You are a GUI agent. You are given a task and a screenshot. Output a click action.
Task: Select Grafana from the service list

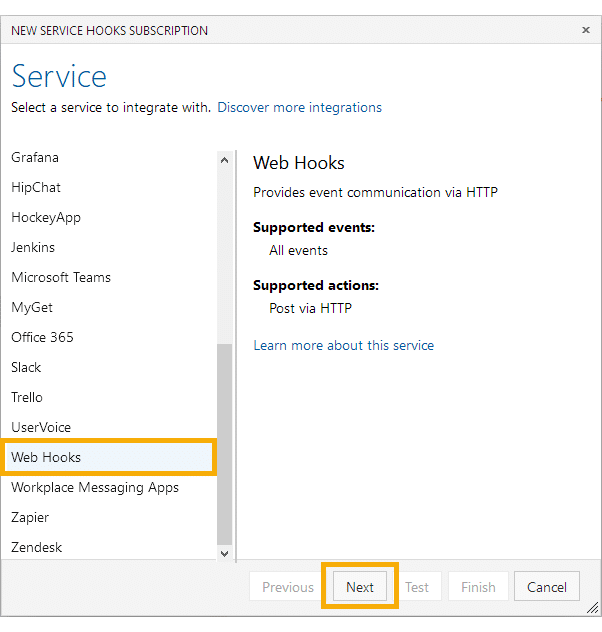108,157
